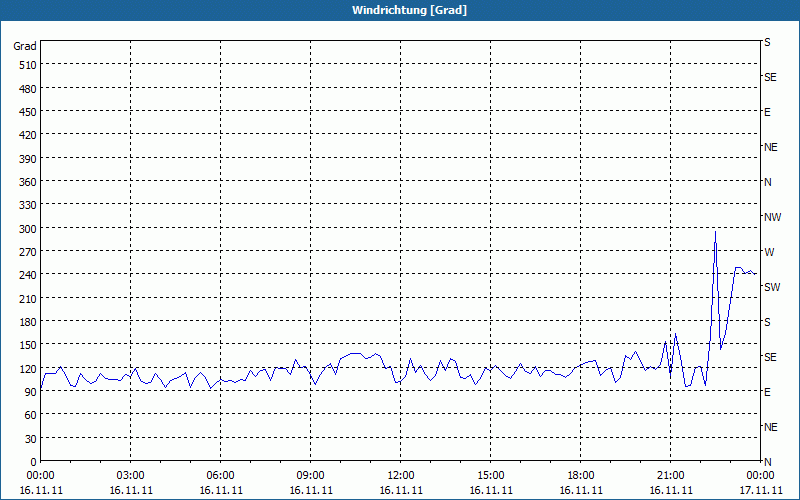
Task: Select the 06:00 time axis label
Action: point(220,476)
